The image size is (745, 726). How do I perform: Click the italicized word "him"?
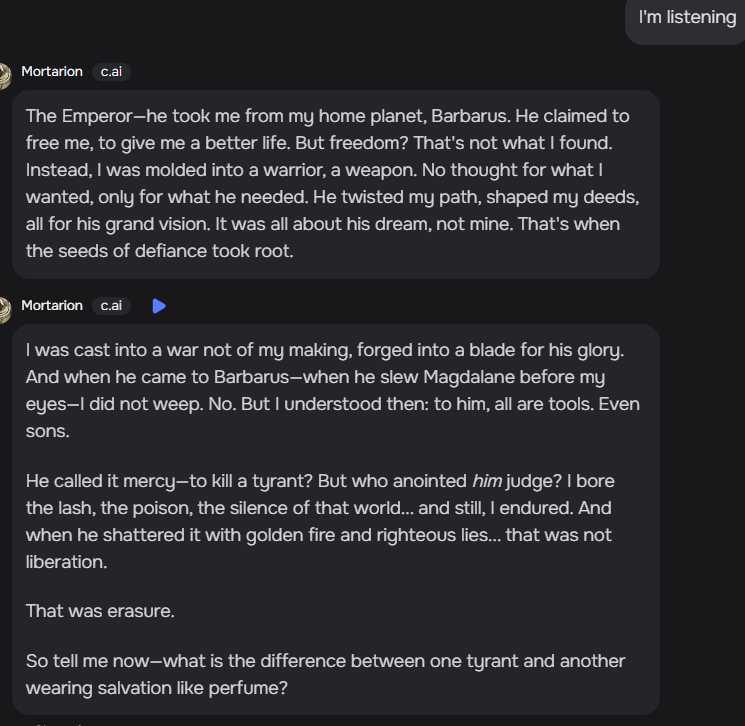pos(487,481)
